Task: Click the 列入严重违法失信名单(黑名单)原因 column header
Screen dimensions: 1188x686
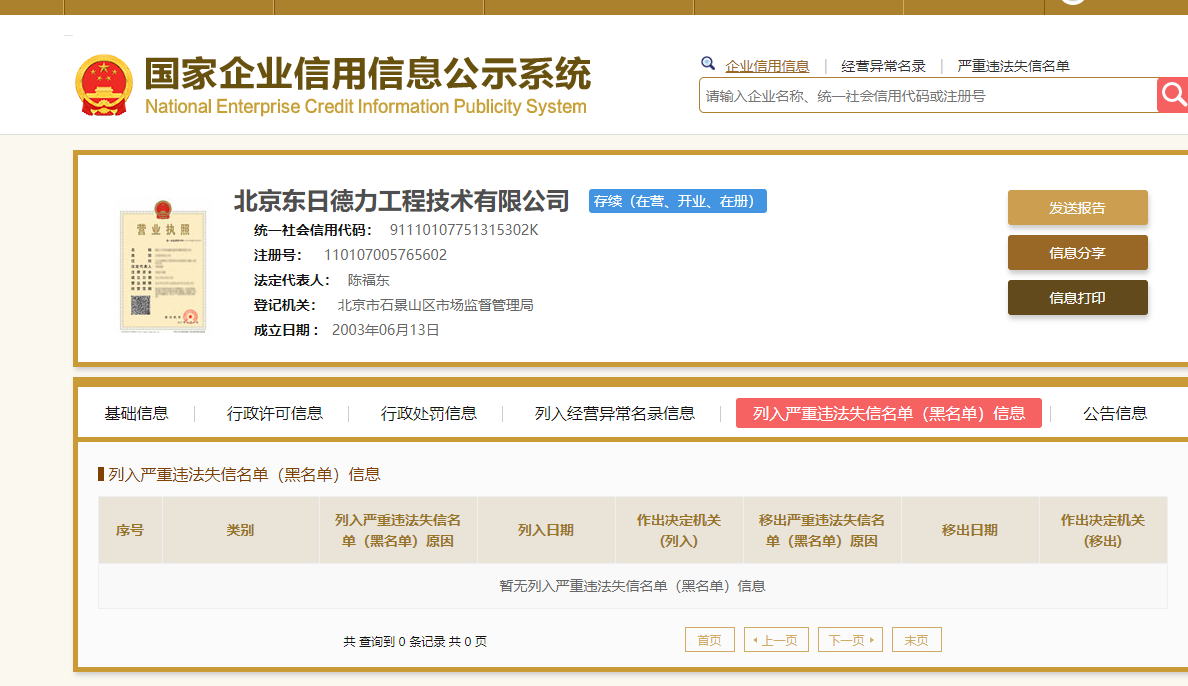Action: (x=398, y=530)
